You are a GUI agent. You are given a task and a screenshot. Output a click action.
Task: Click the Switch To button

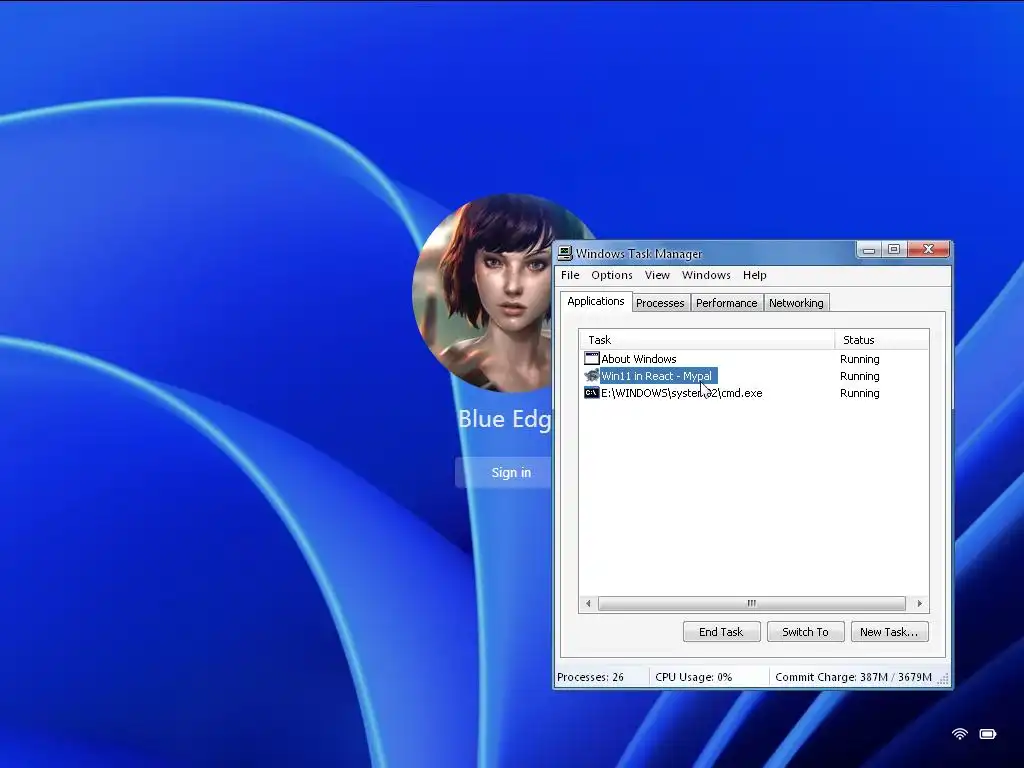(x=805, y=632)
